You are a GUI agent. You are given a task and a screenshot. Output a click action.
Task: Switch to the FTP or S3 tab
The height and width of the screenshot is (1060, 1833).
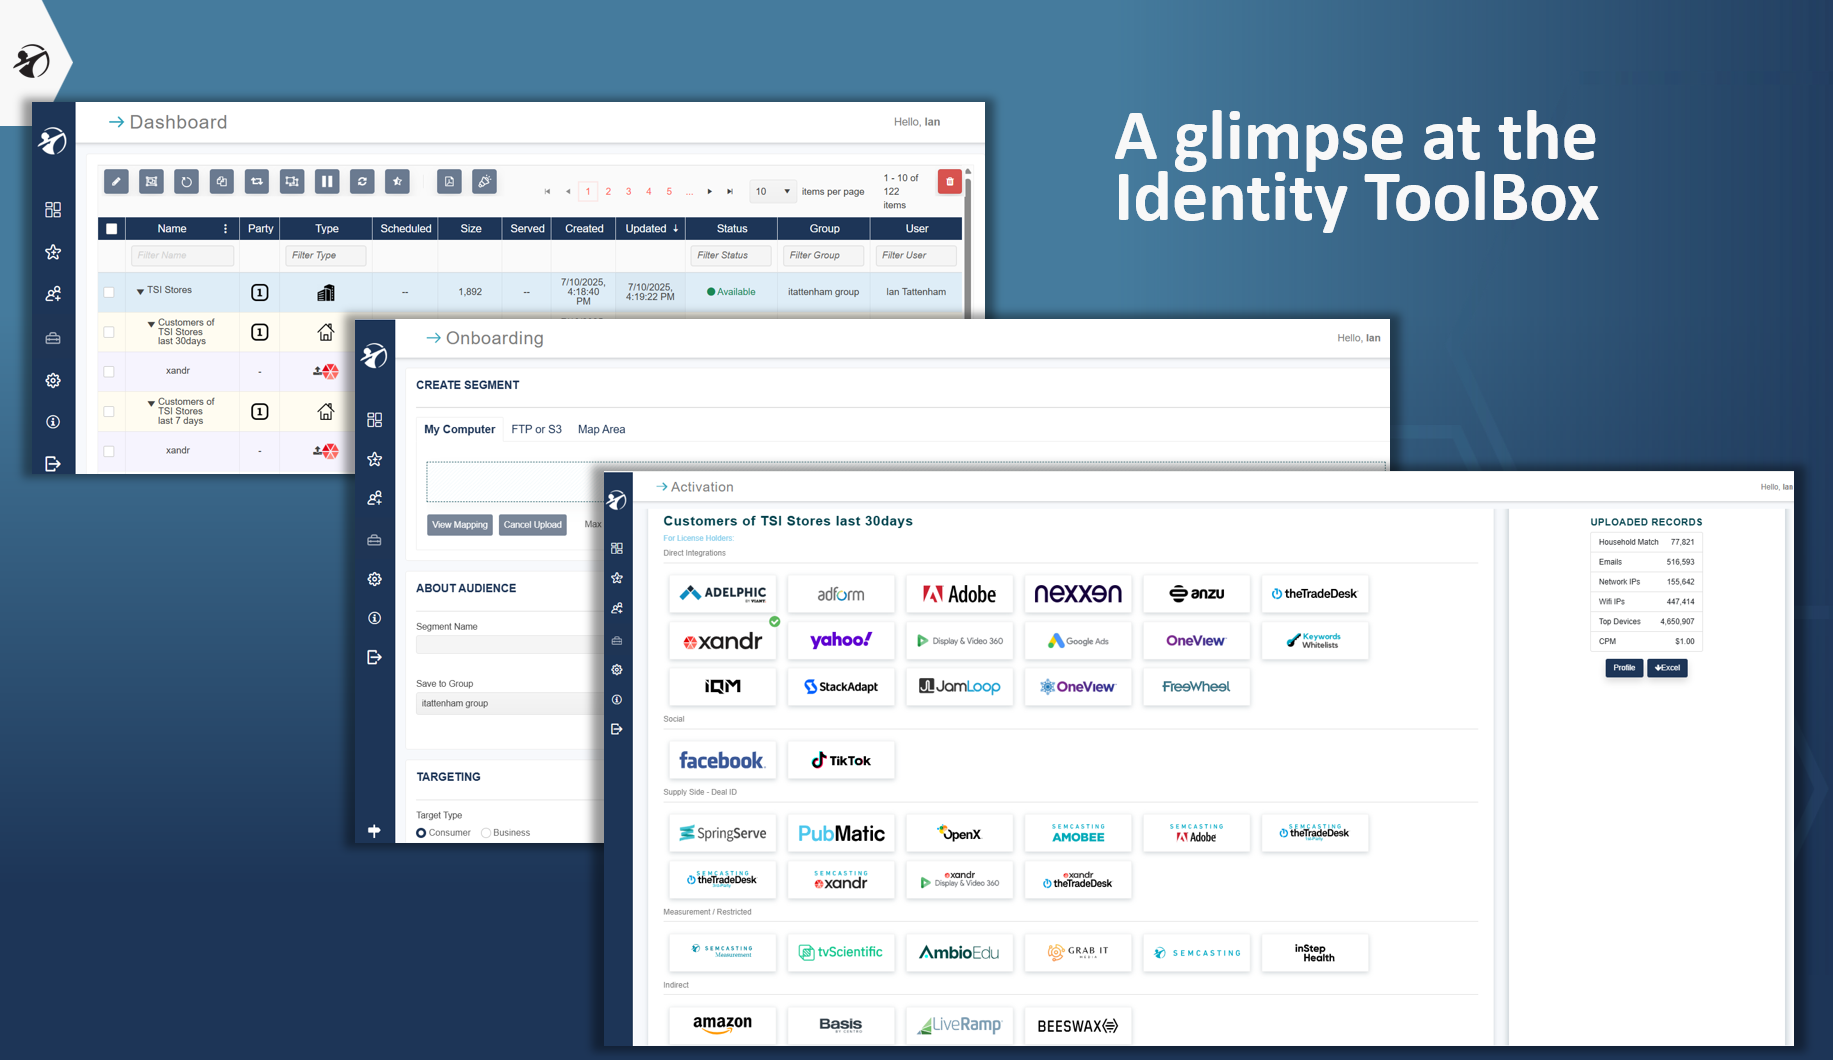point(536,429)
